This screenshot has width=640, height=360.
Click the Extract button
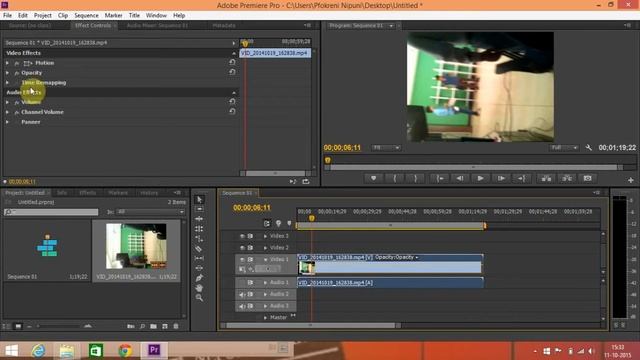click(567, 178)
